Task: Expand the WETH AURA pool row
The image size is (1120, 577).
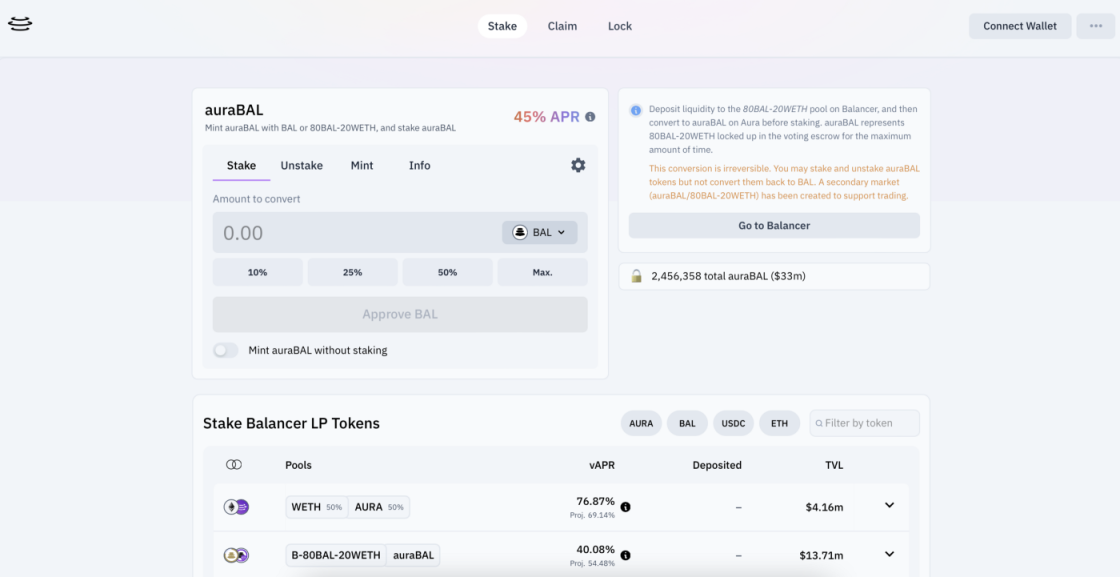Action: (x=889, y=506)
